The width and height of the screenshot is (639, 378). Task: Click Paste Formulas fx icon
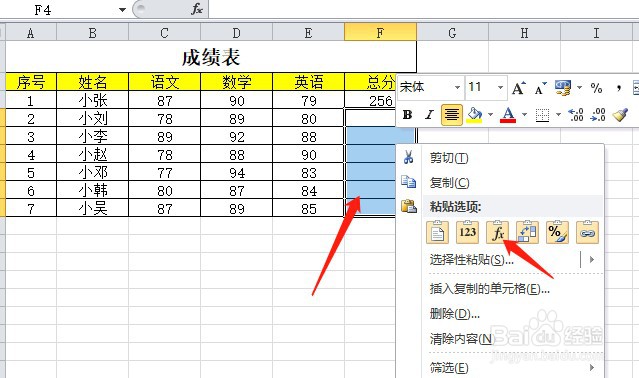coord(498,232)
